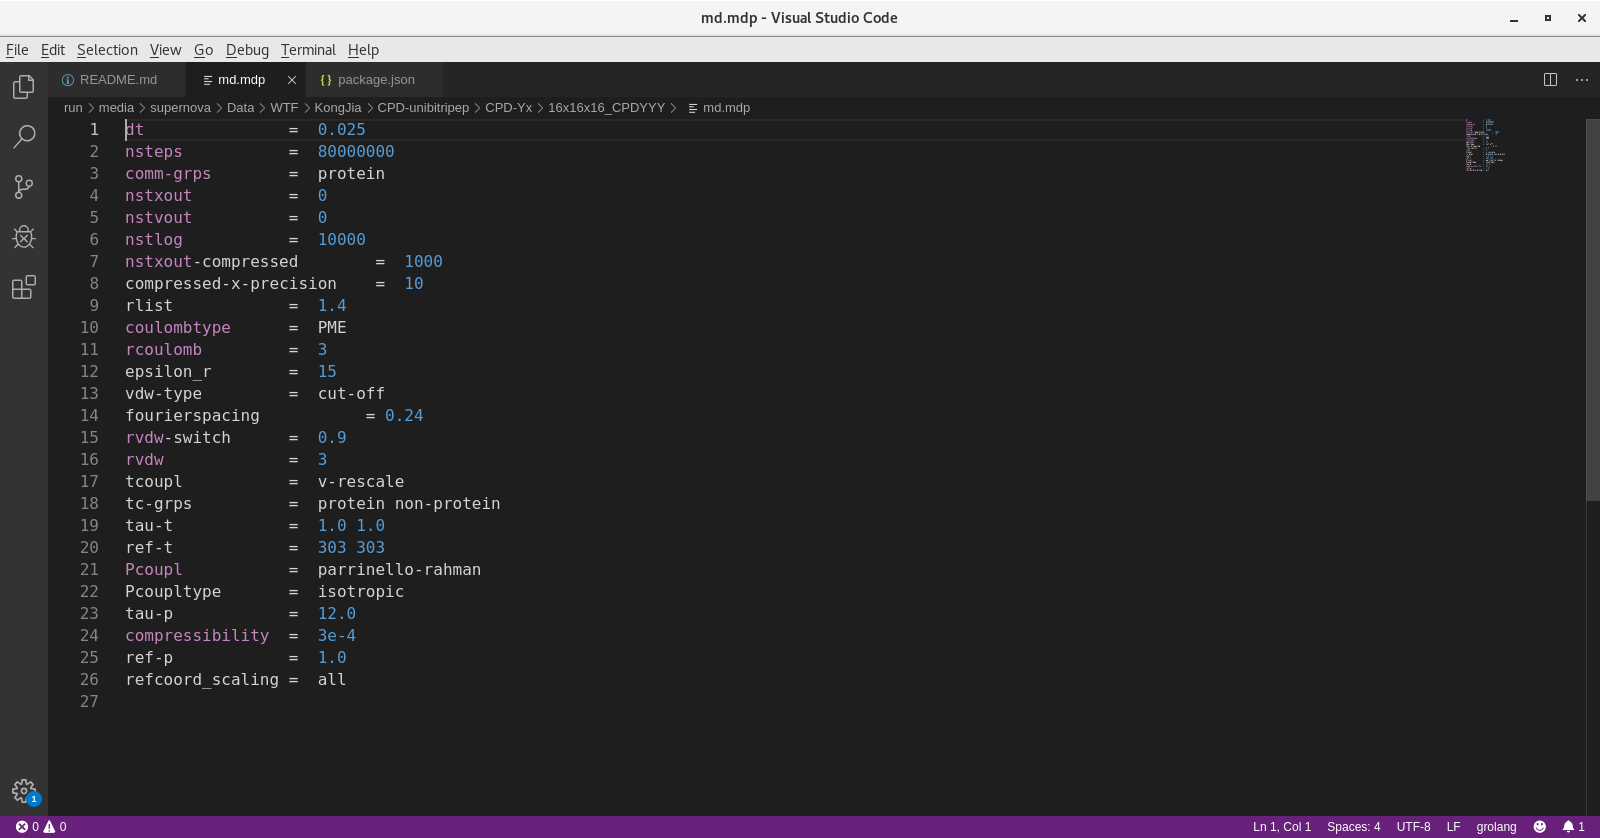Close the md.mdp tab
The width and height of the screenshot is (1600, 838).
[x=292, y=80]
